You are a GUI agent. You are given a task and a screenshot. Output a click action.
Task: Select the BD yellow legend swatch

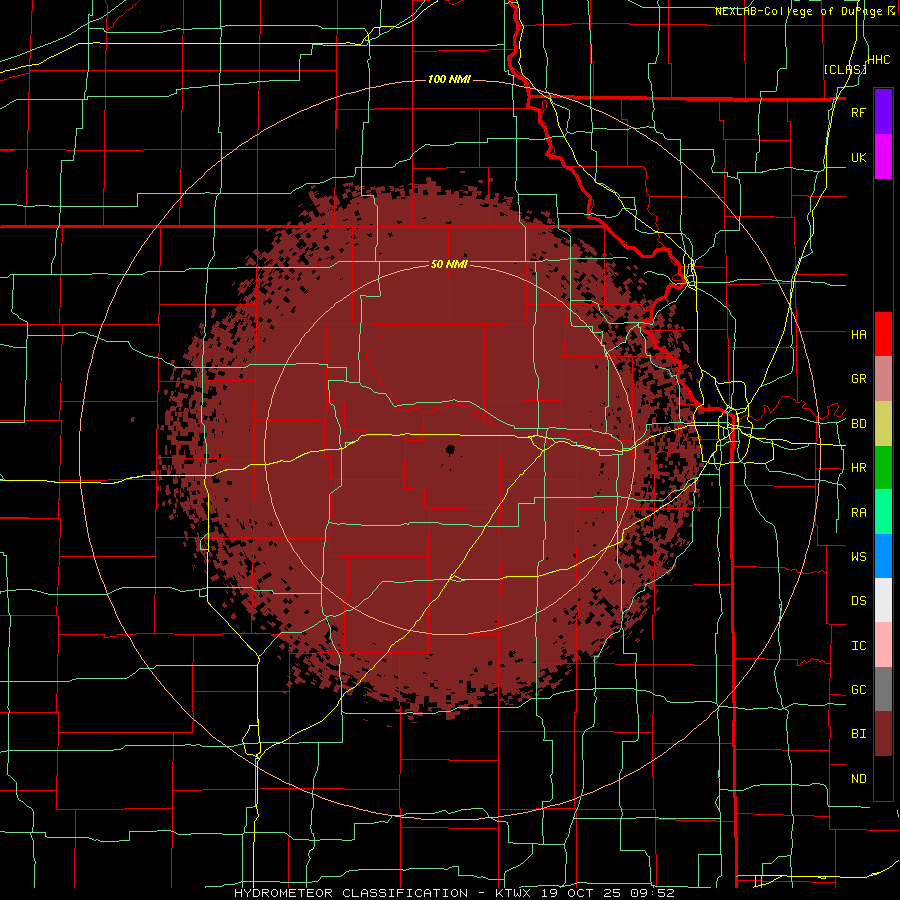(883, 424)
